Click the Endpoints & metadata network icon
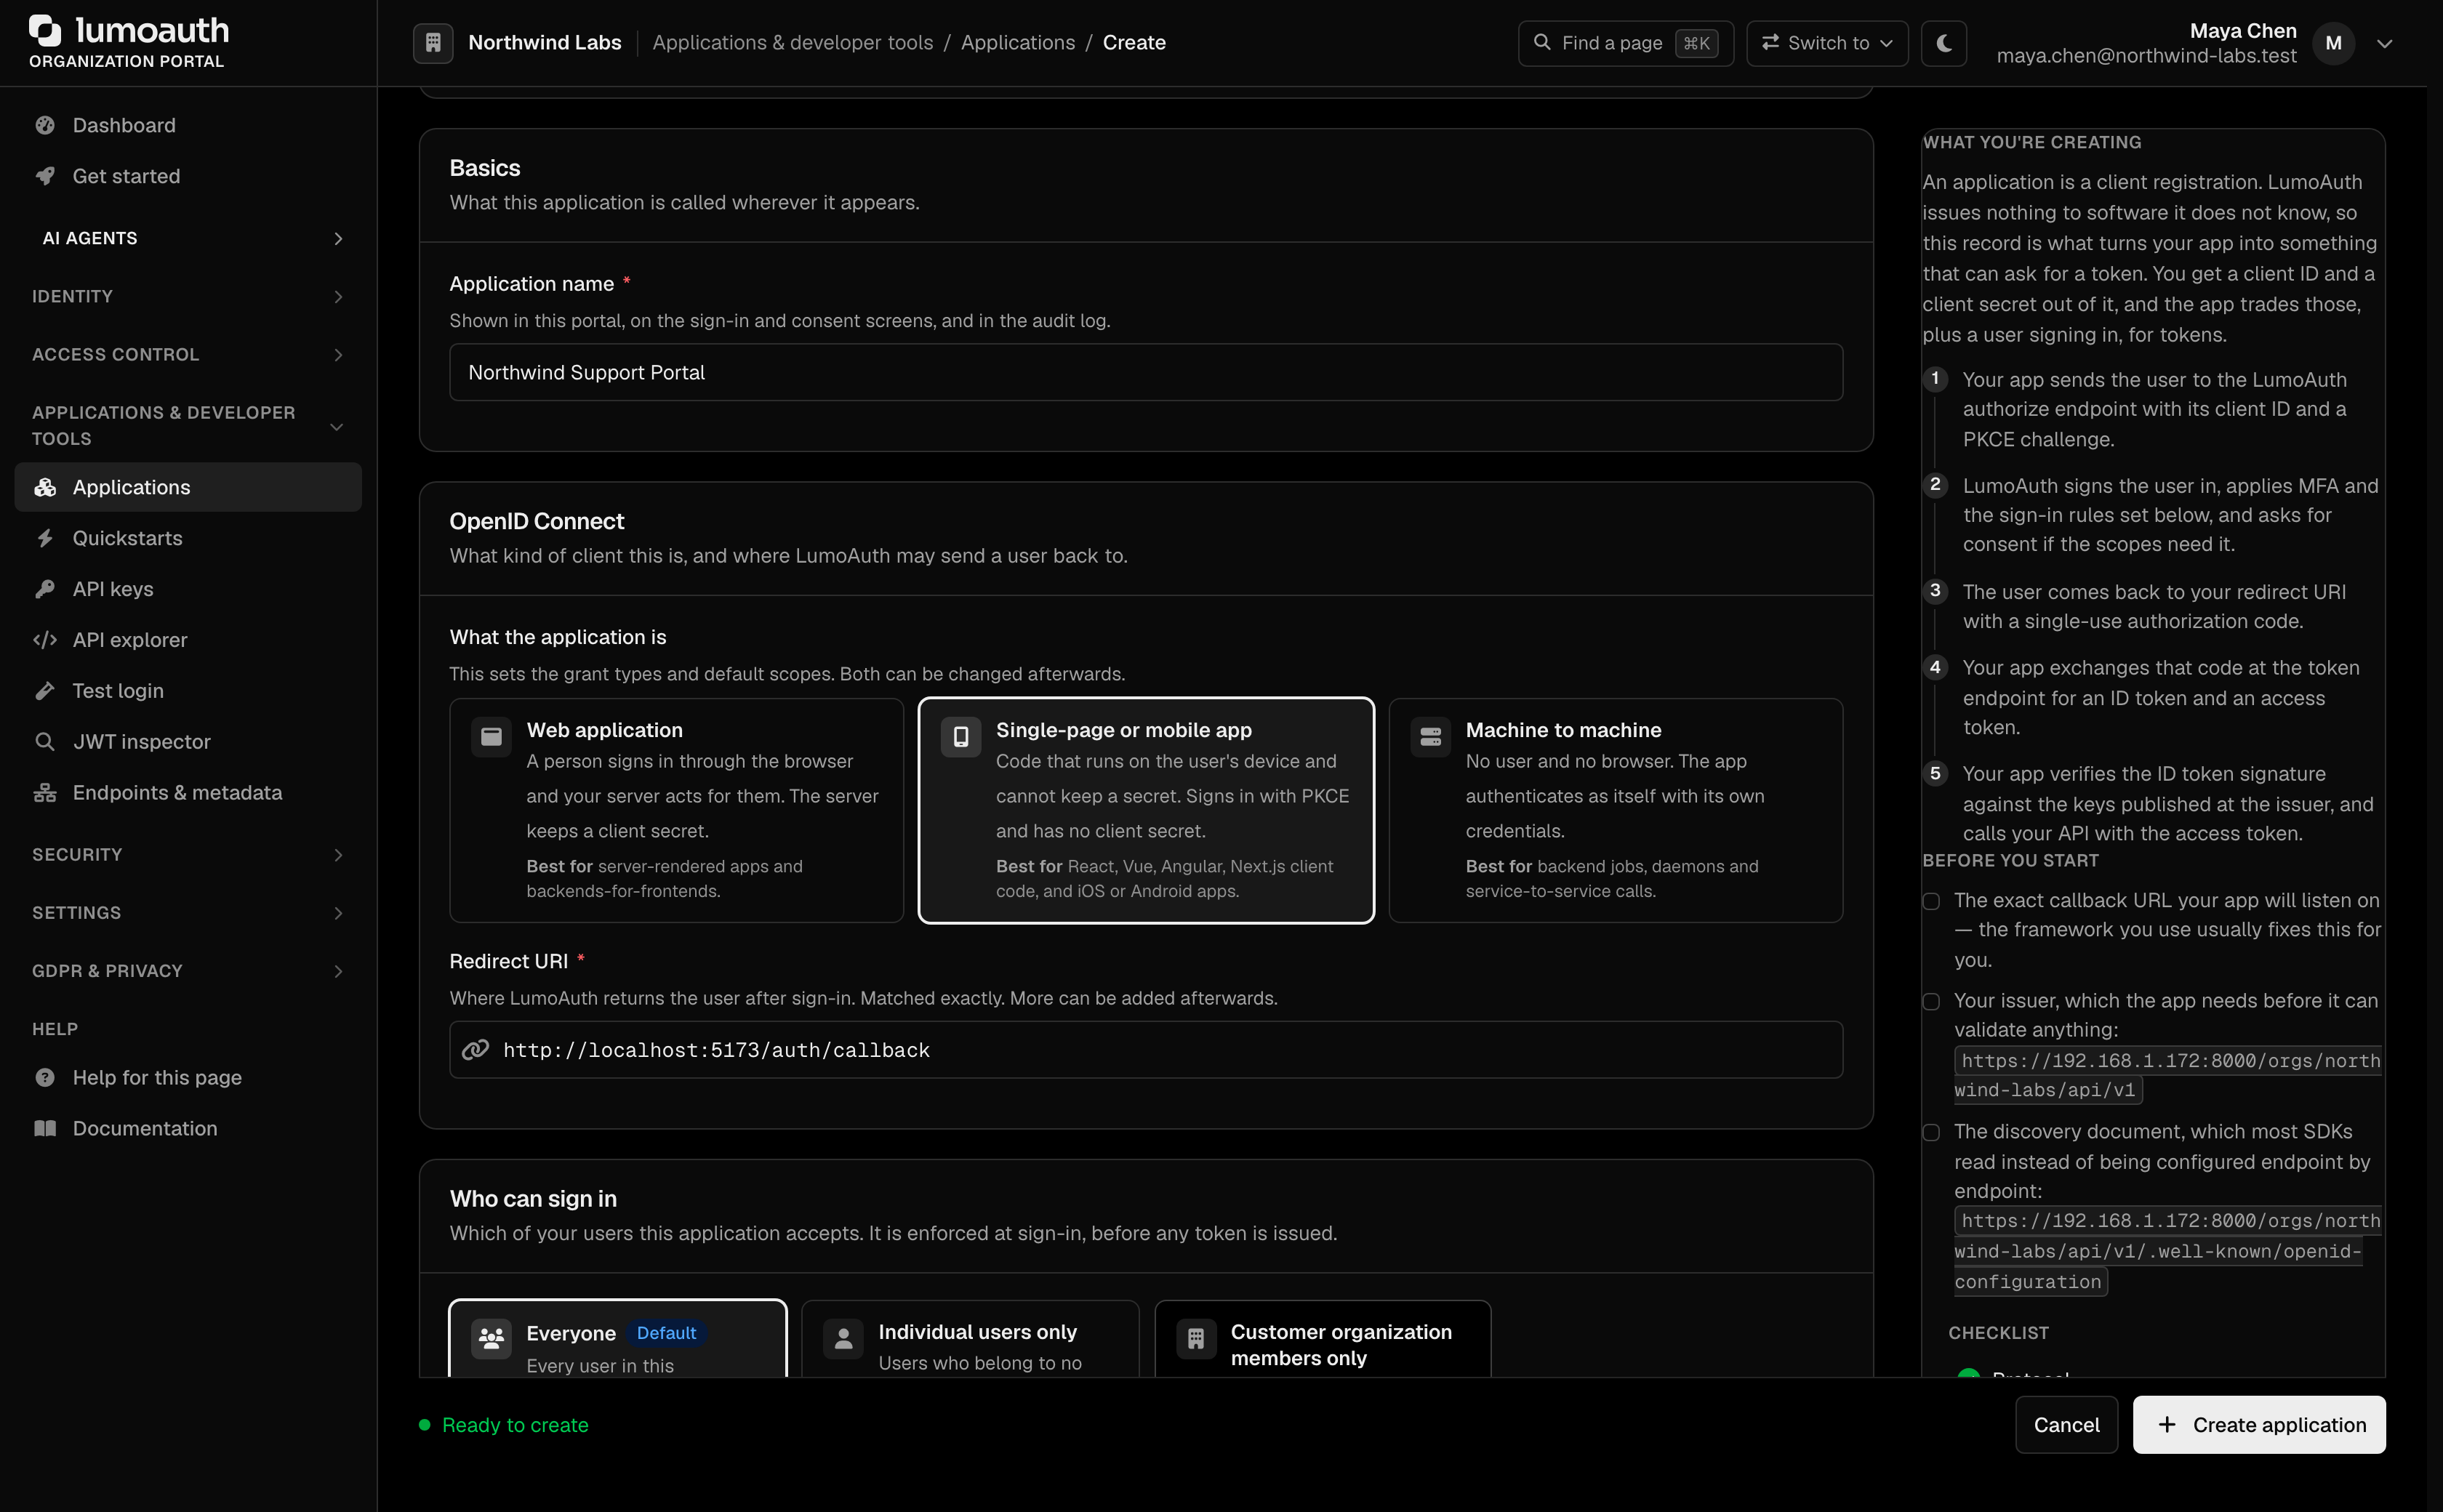The height and width of the screenshot is (1512, 2443). tap(45, 793)
